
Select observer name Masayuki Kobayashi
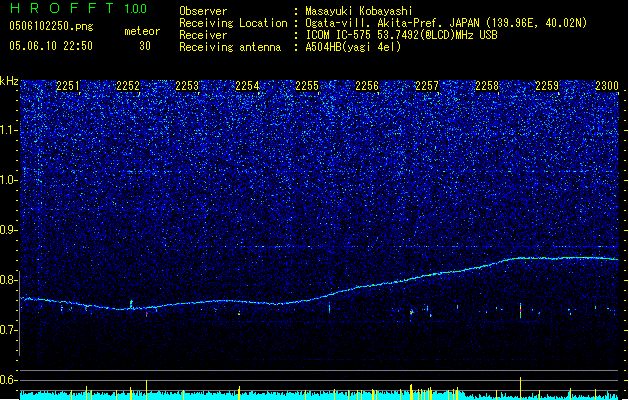click(359, 11)
